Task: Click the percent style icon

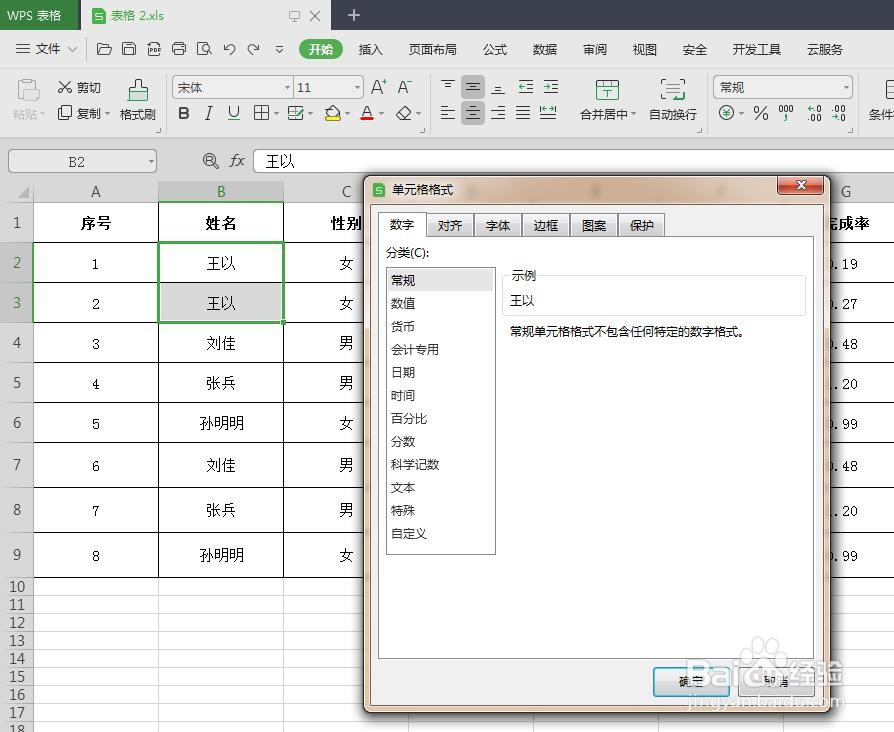Action: 761,113
